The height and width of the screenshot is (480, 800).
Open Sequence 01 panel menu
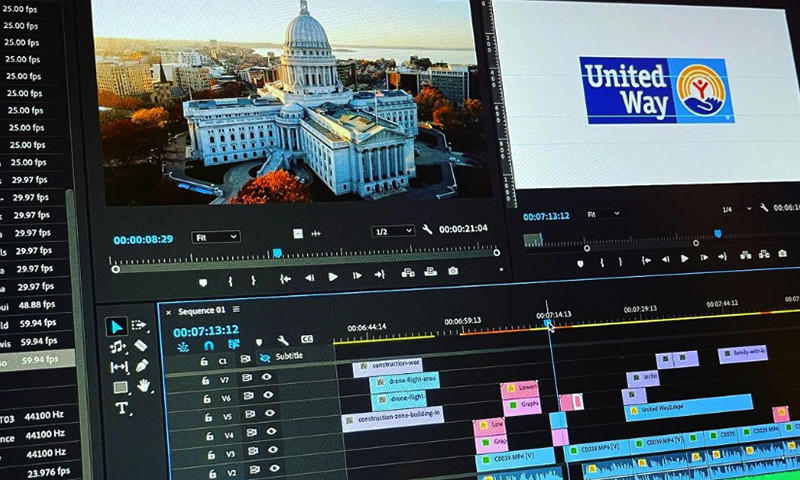coord(236,309)
